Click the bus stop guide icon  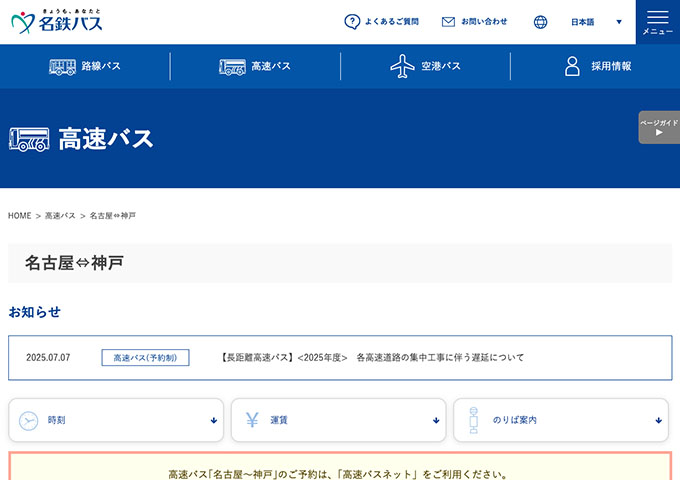[474, 420]
